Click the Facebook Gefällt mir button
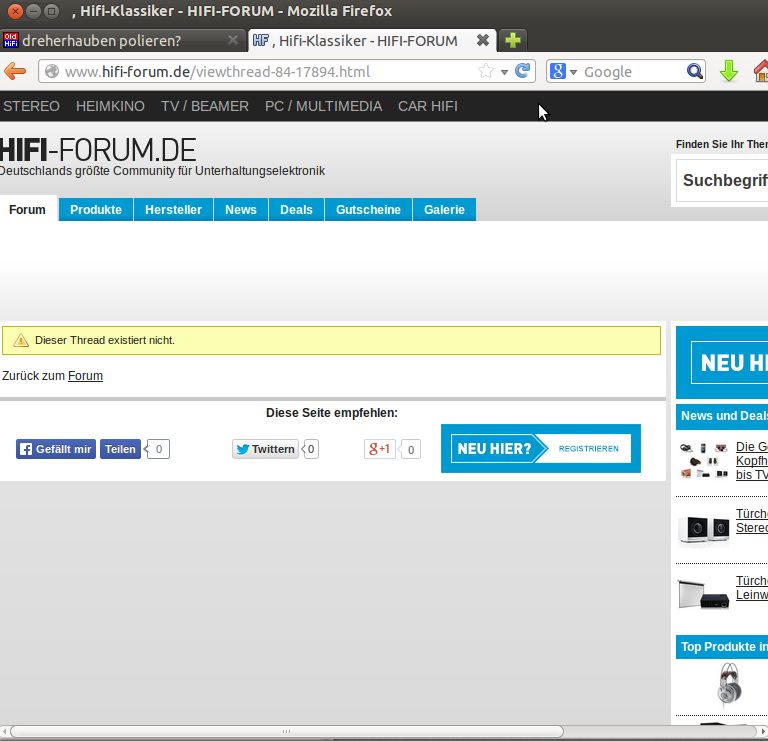The image size is (768, 741). coord(56,449)
